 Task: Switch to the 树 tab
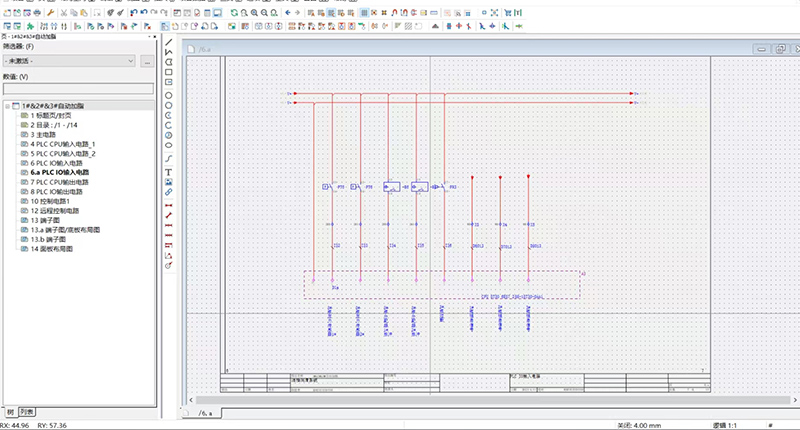click(10, 412)
